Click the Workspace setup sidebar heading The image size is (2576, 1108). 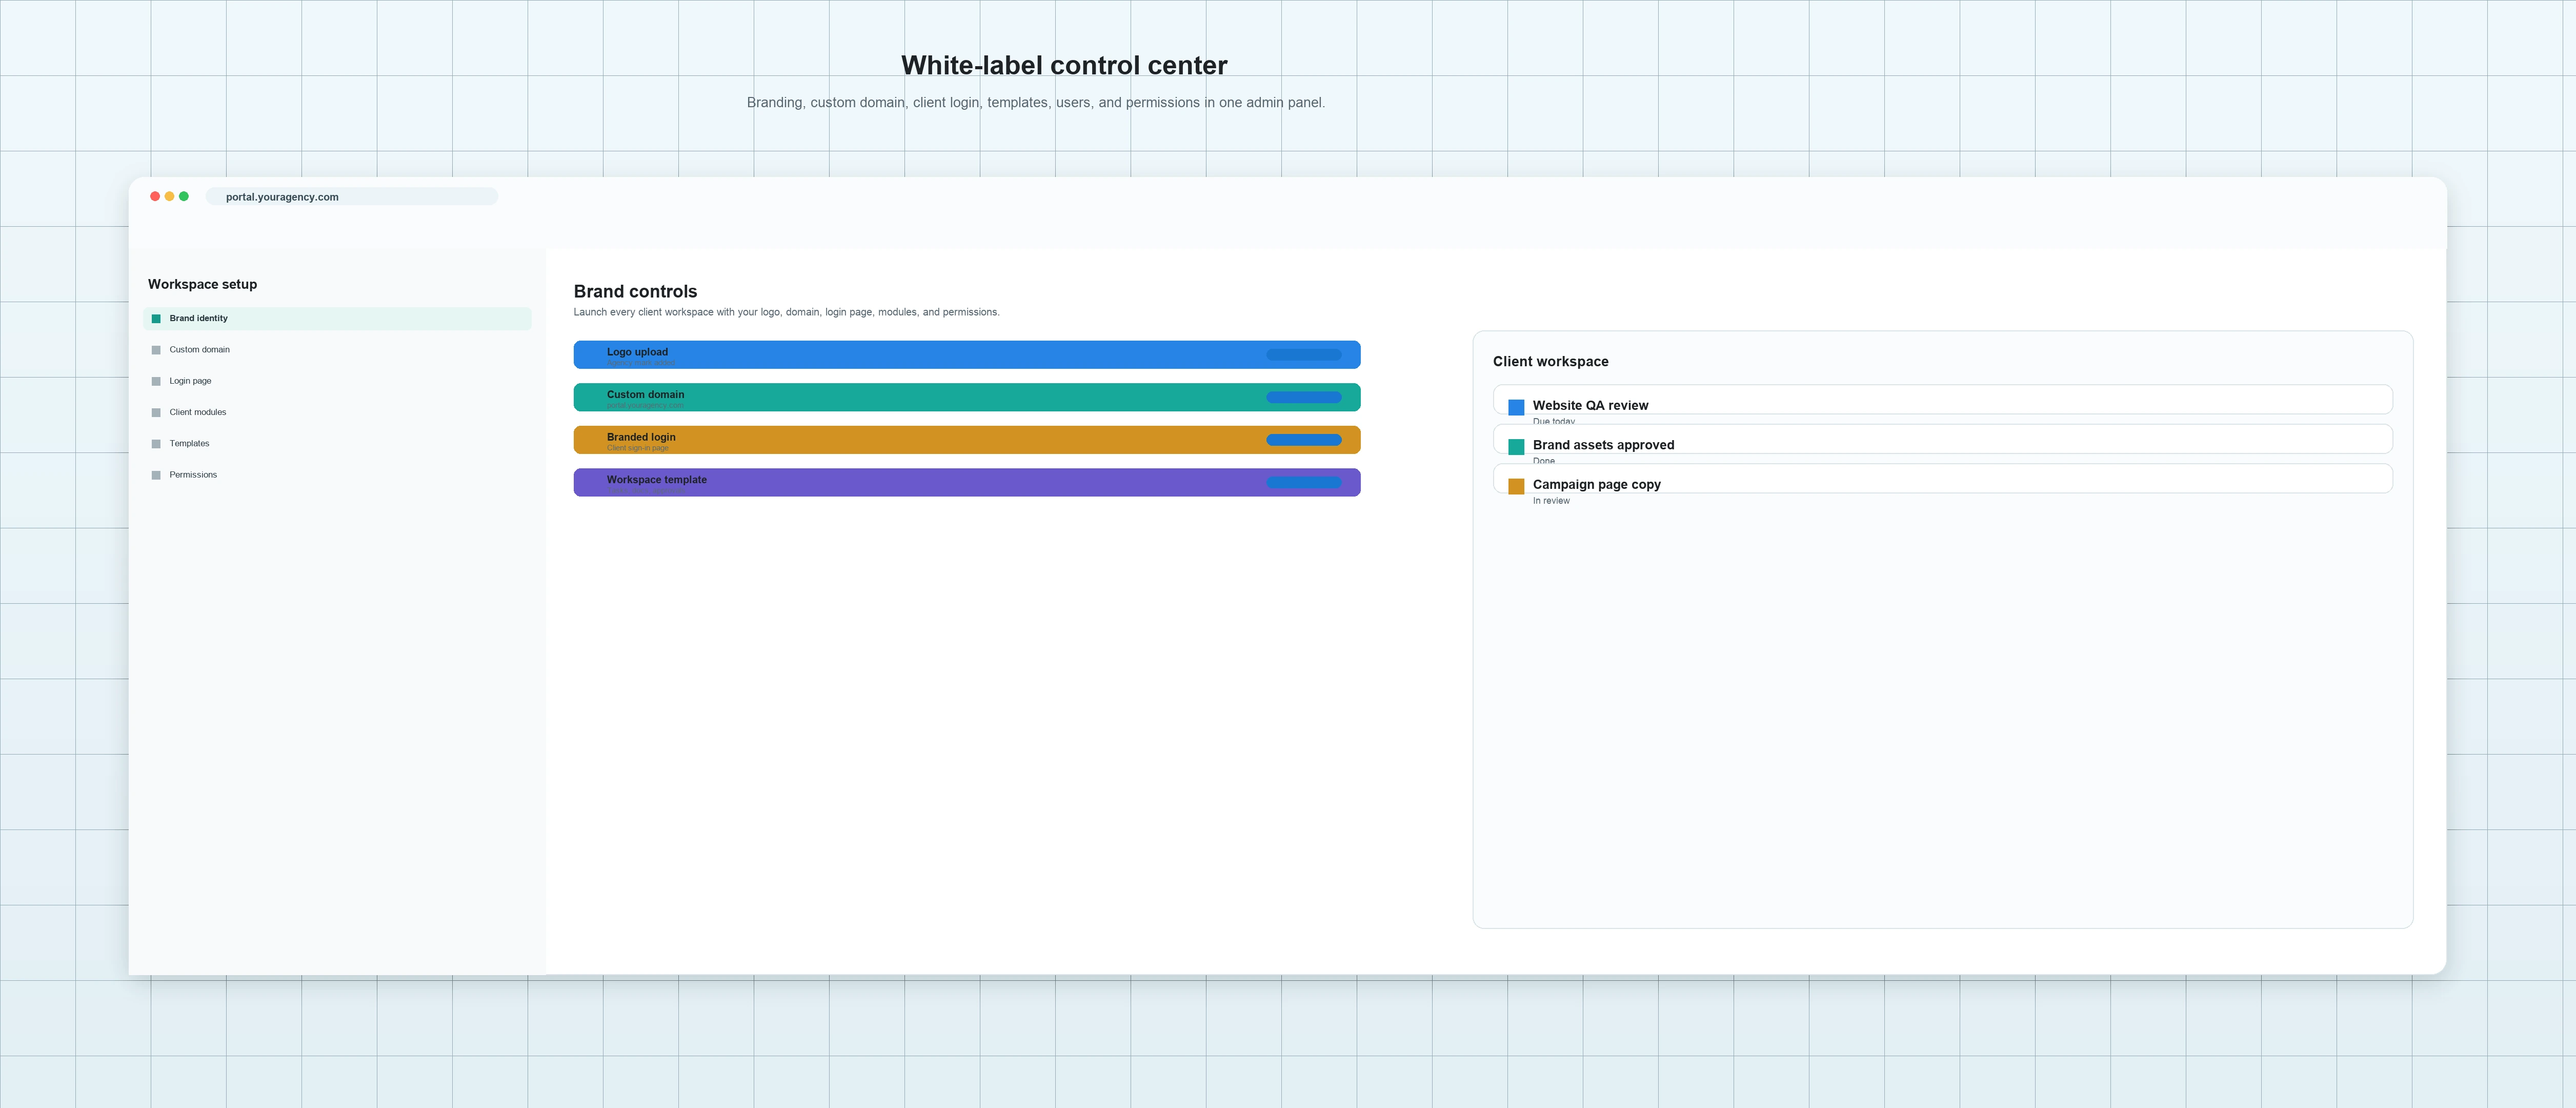(x=202, y=284)
